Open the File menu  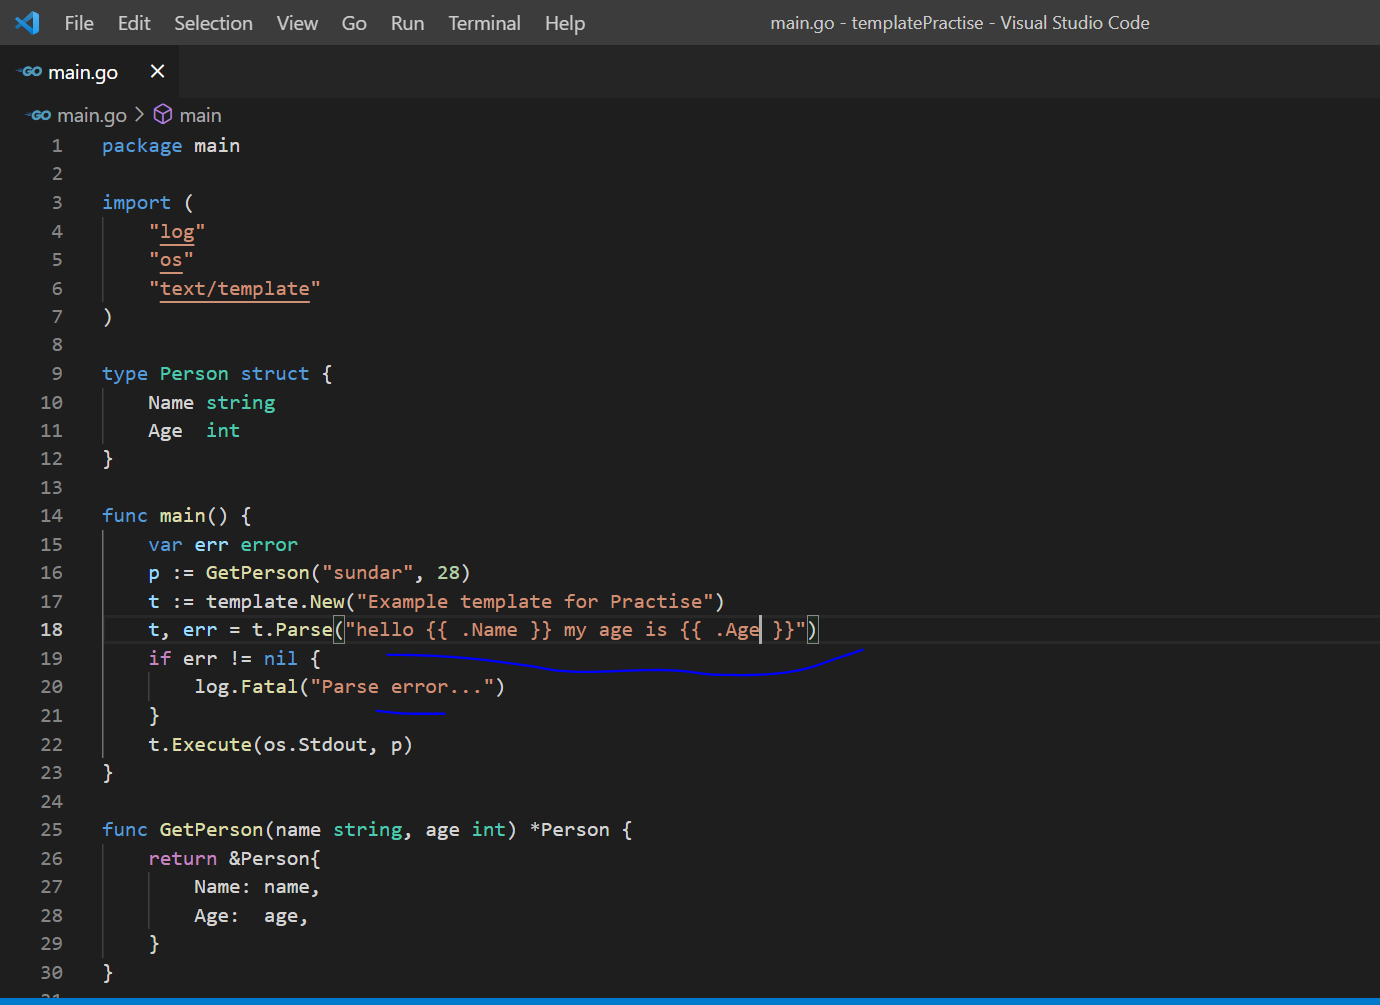pos(78,22)
